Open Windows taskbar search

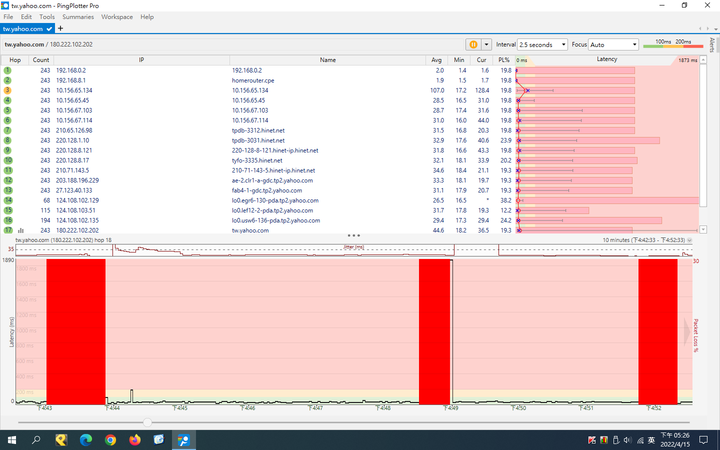coord(36,440)
